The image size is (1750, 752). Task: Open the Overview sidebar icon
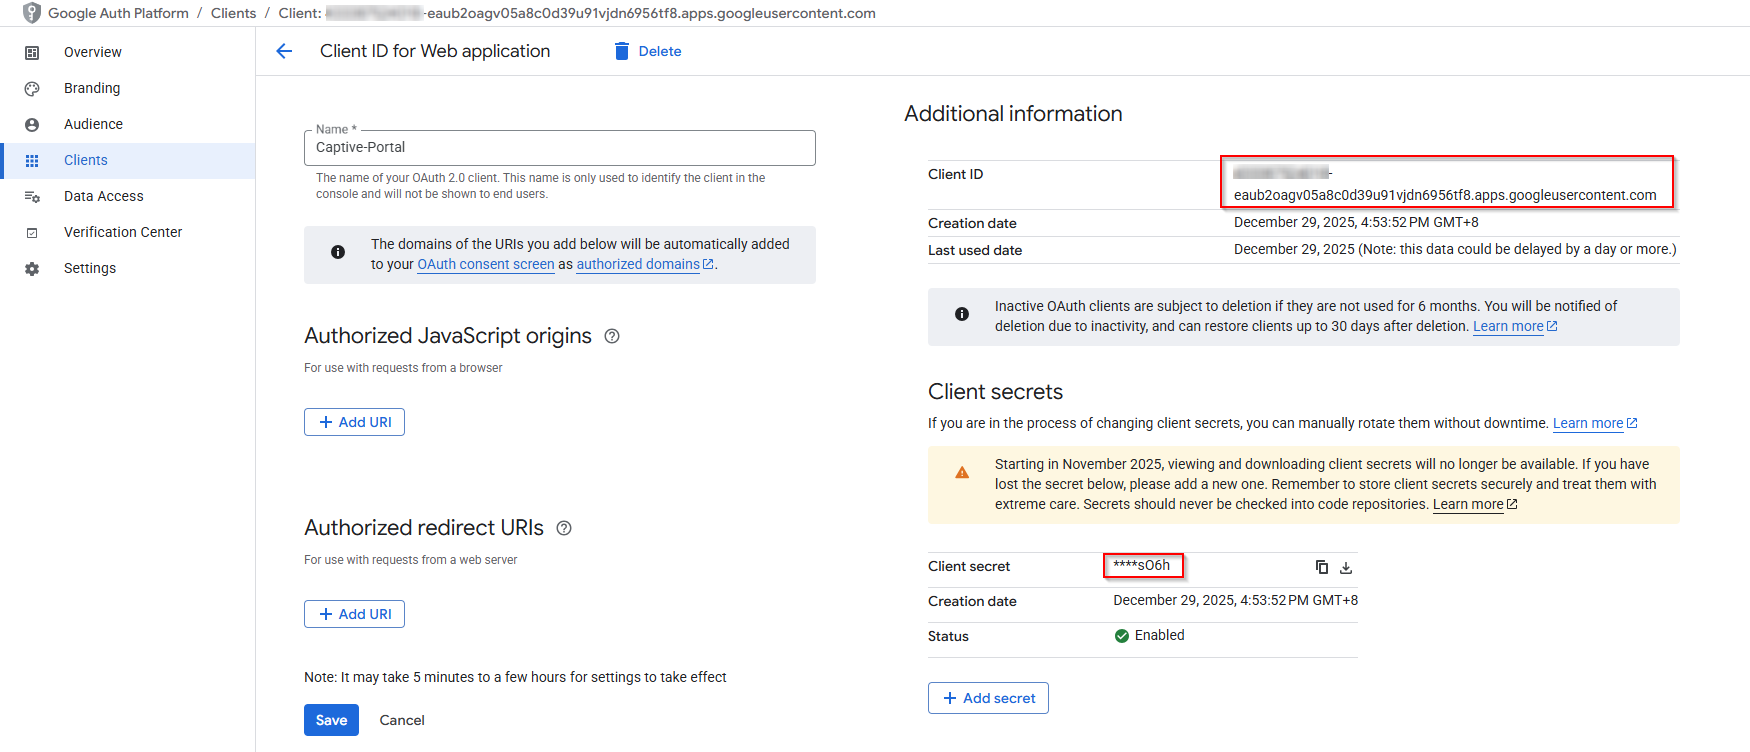tap(32, 52)
